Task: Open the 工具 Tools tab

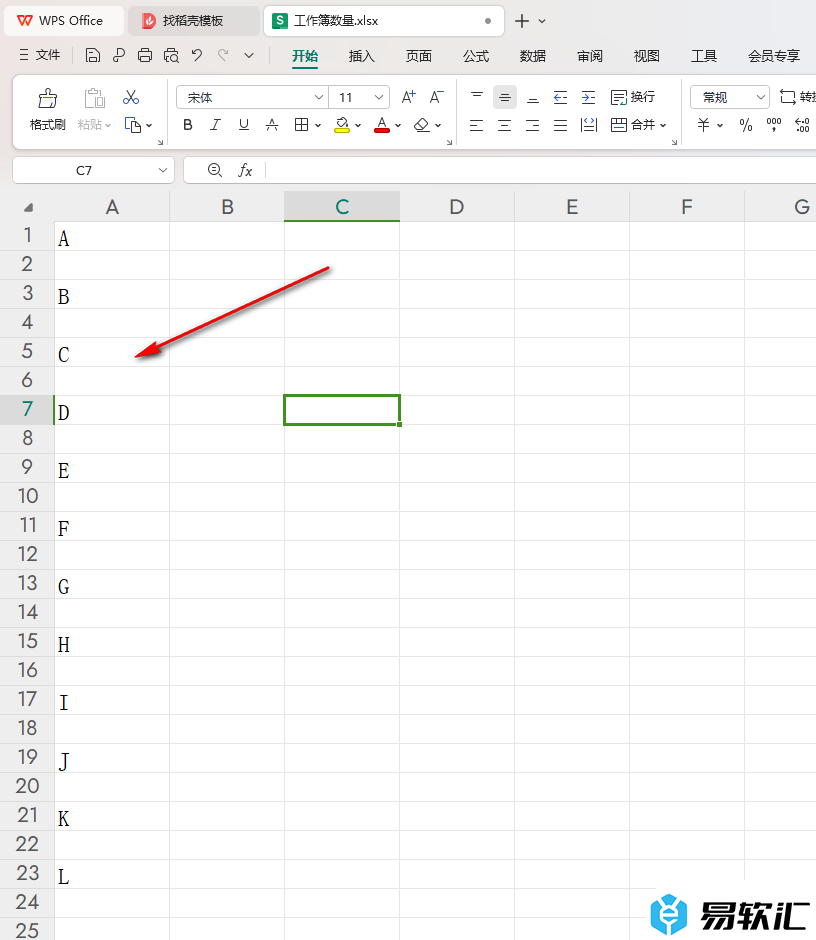Action: (x=704, y=56)
